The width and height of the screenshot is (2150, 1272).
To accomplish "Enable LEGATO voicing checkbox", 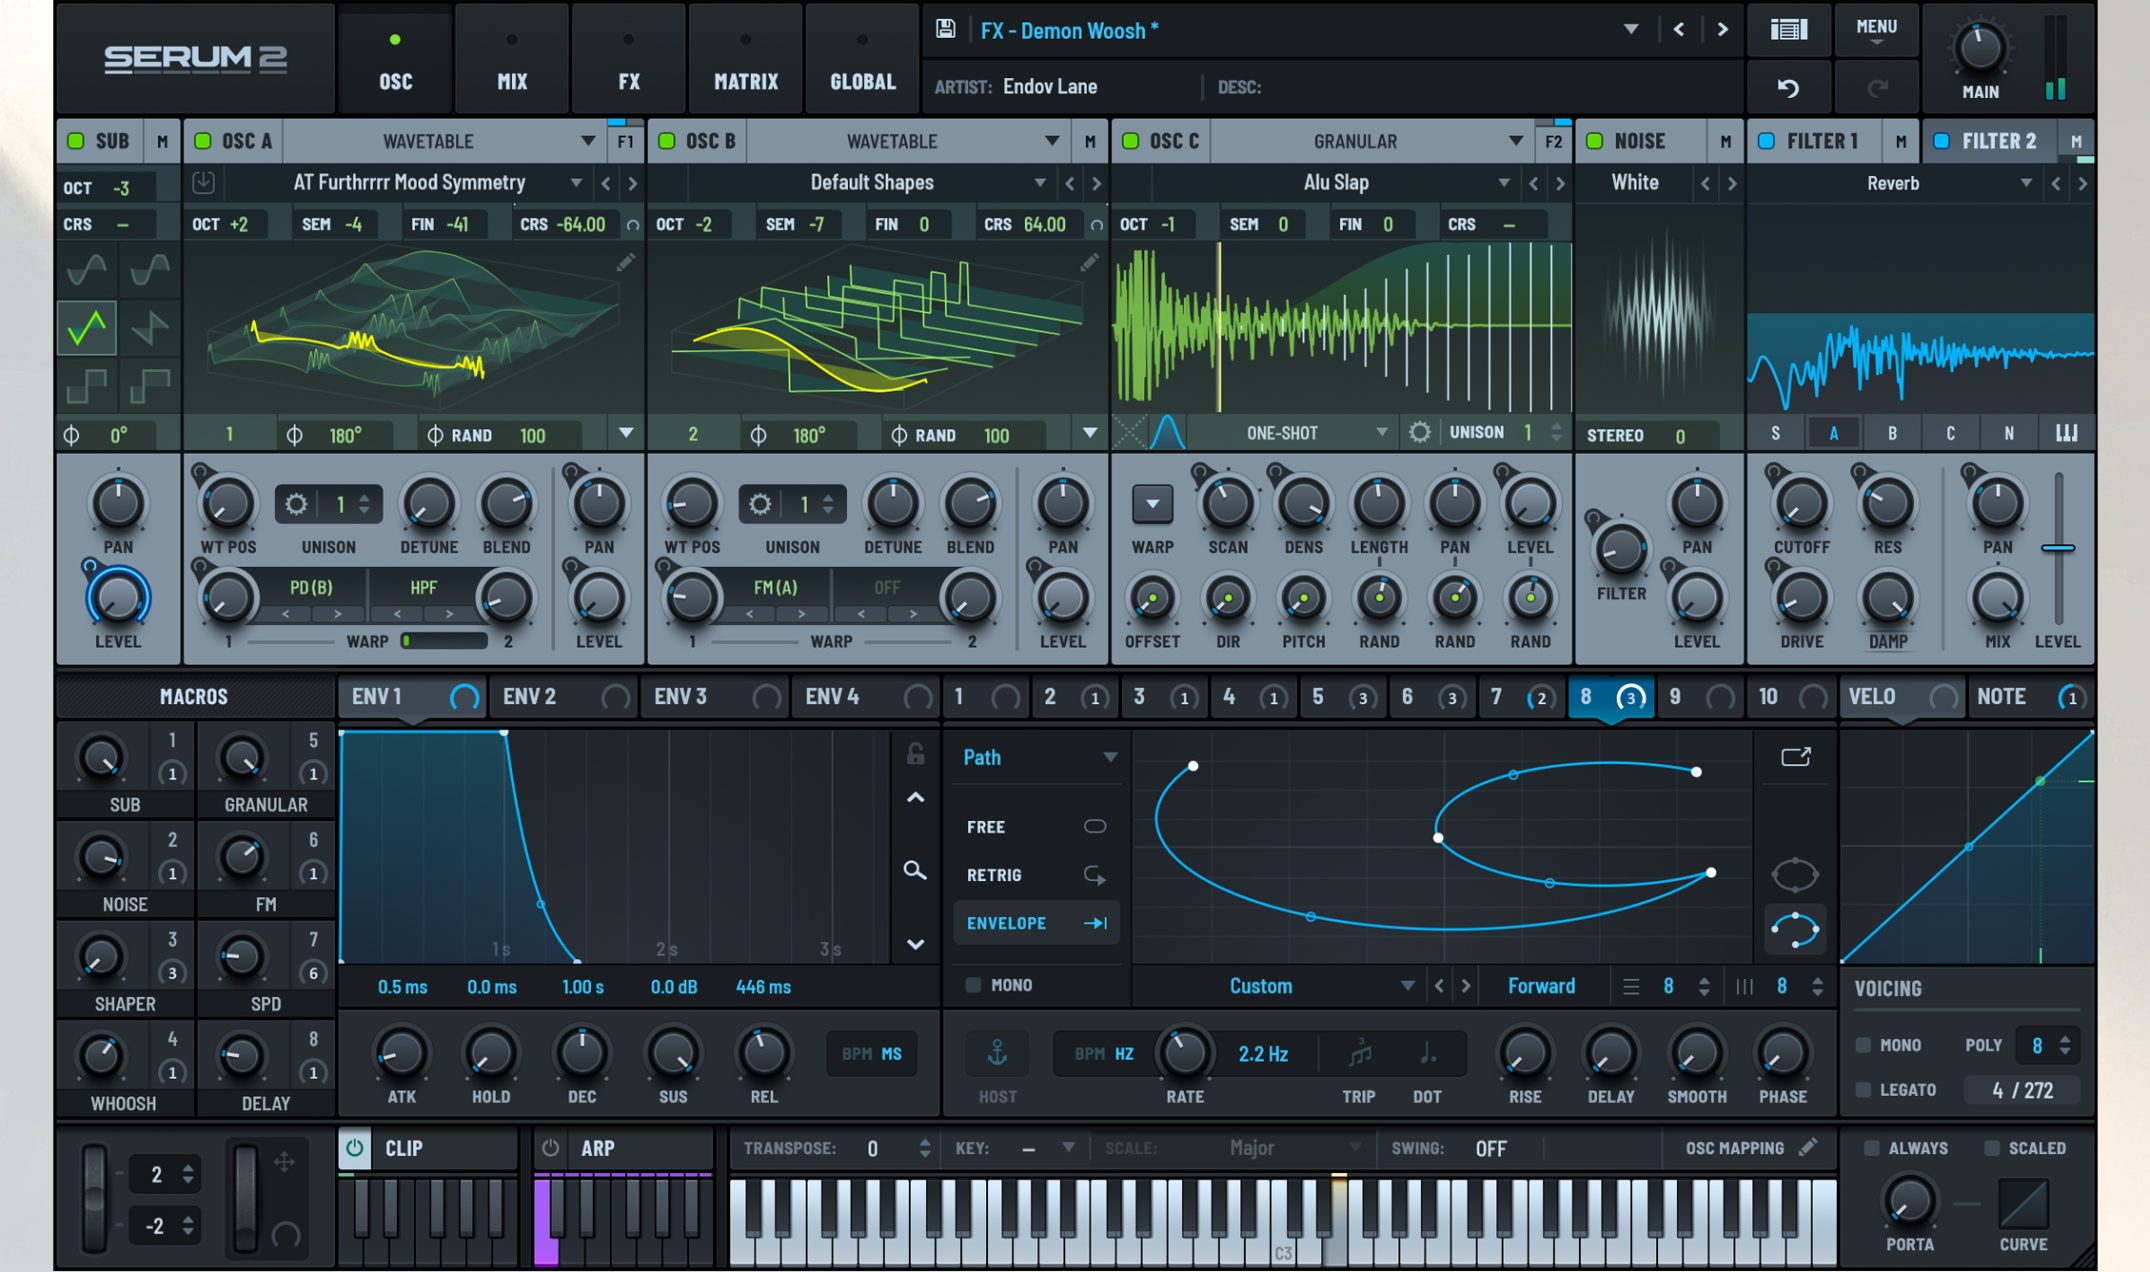I will tap(1863, 1089).
